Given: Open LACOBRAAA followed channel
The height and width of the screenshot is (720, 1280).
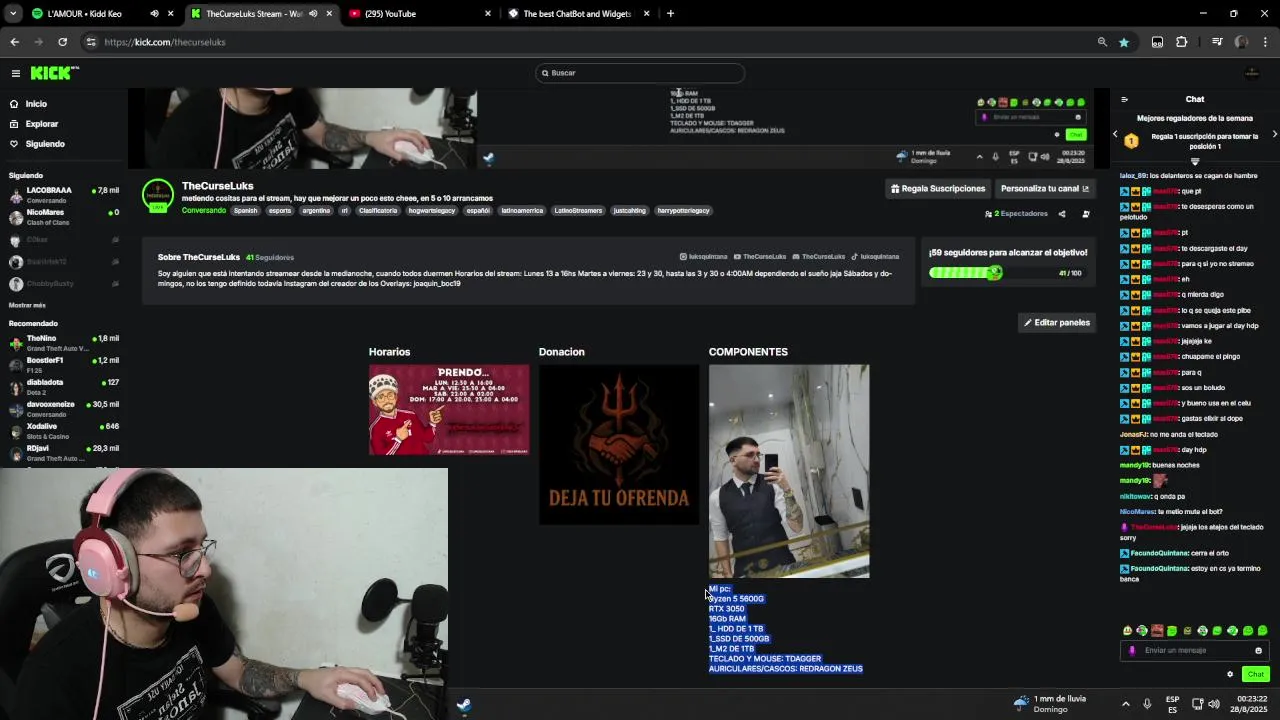Looking at the screenshot, I should [x=63, y=194].
